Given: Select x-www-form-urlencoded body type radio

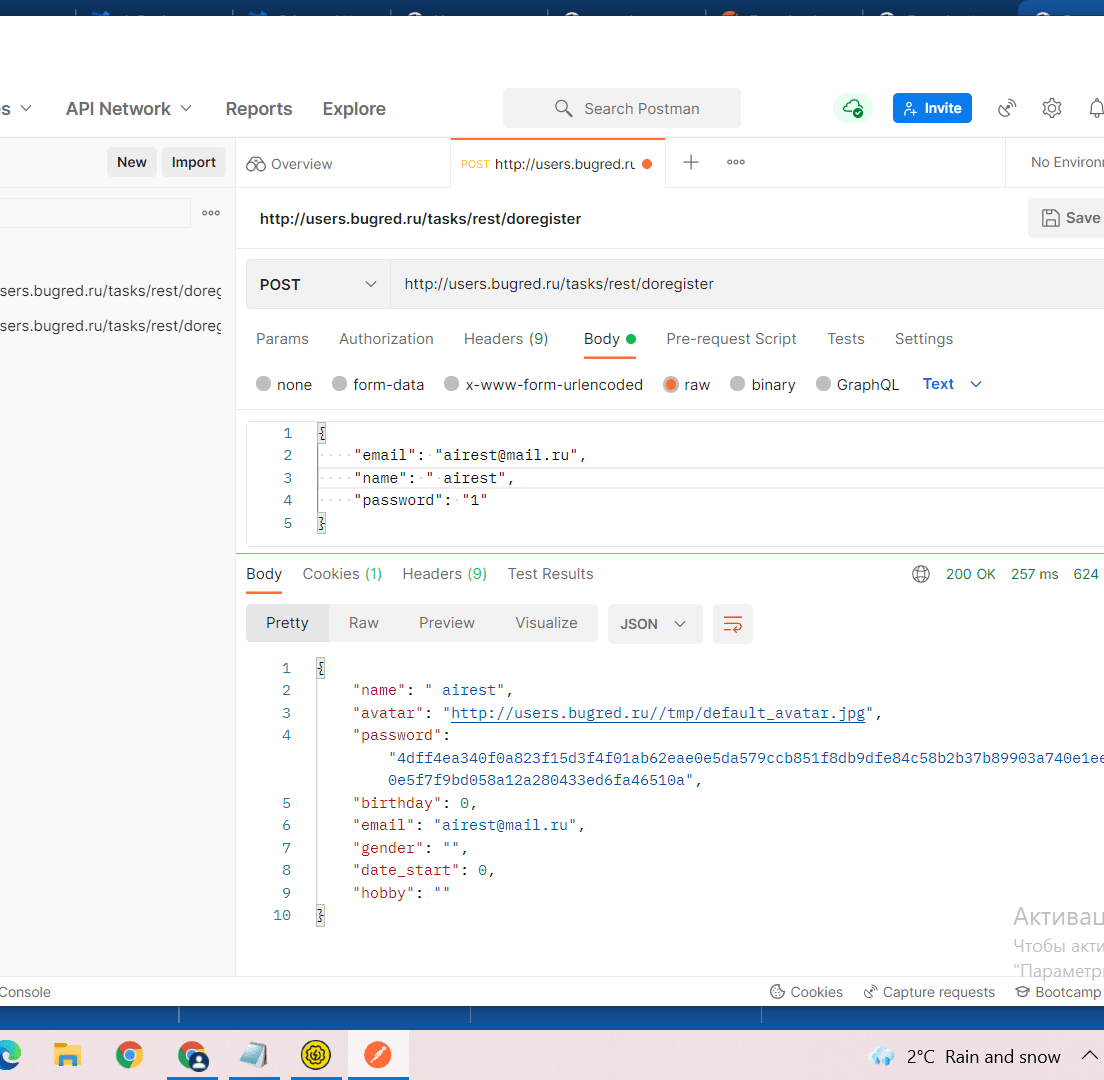Looking at the screenshot, I should pyautogui.click(x=451, y=384).
